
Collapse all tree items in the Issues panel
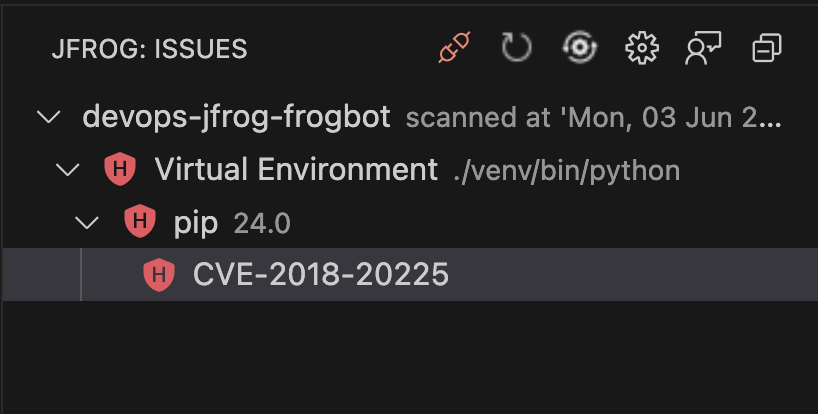pyautogui.click(x=766, y=48)
